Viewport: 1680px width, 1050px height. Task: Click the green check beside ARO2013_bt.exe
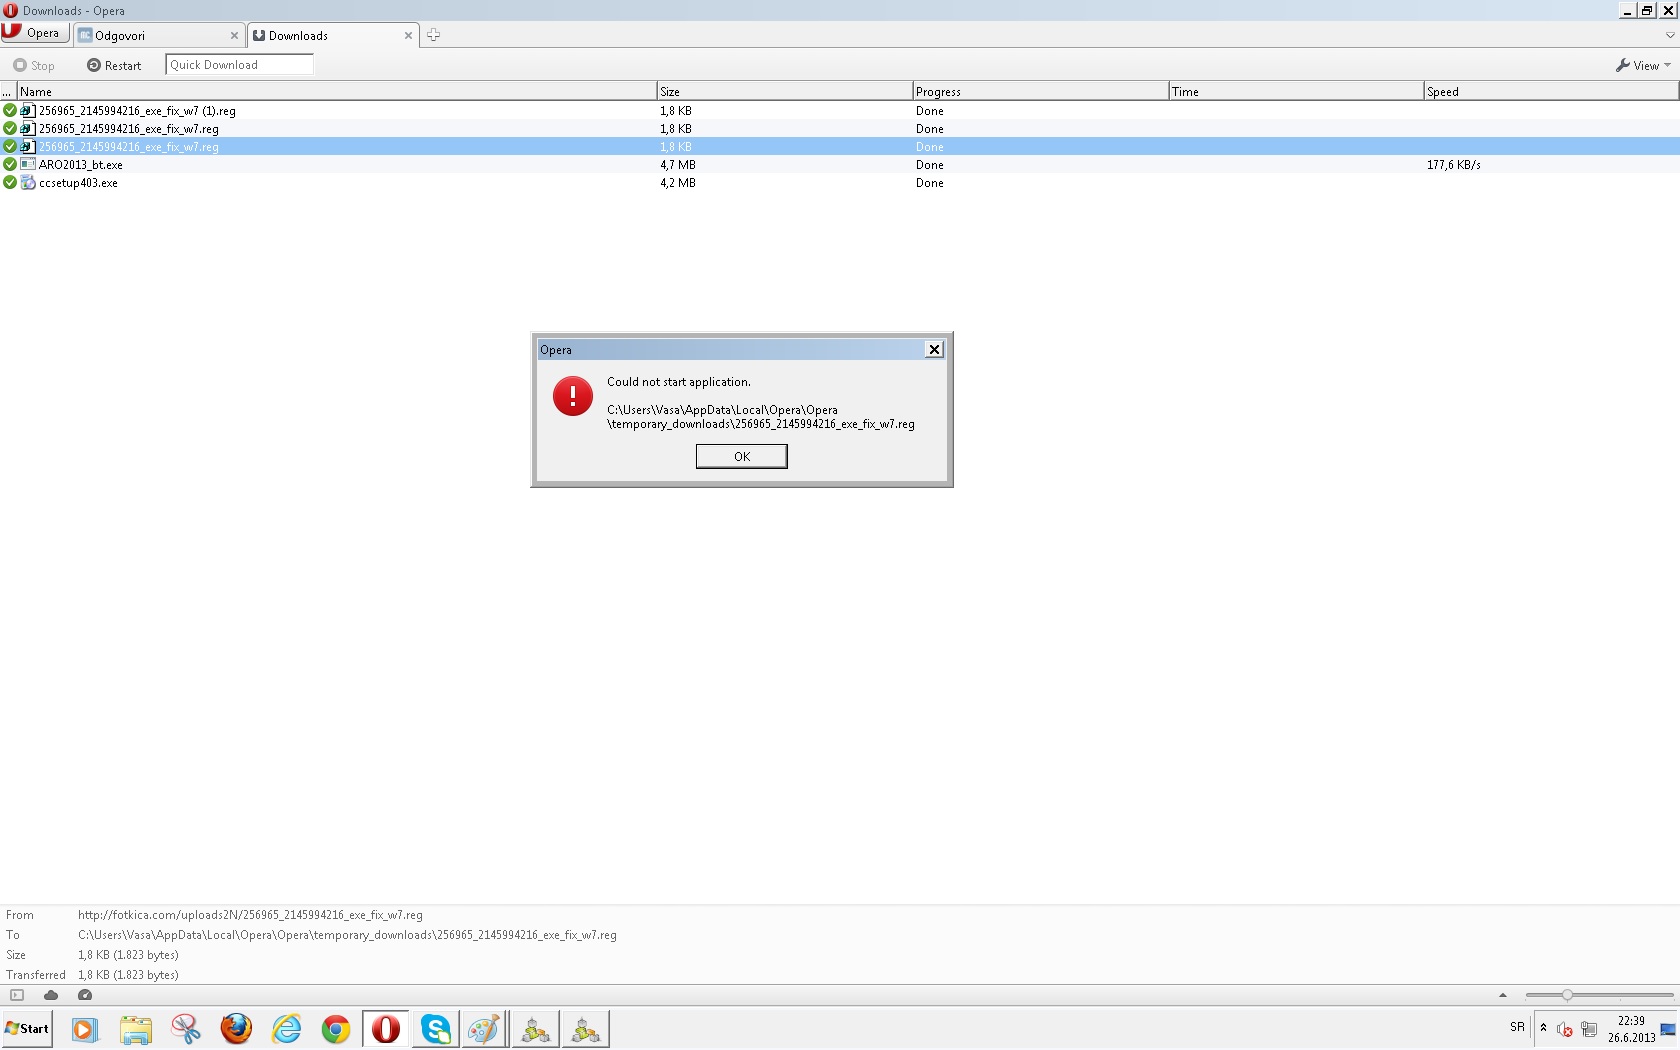coord(10,165)
